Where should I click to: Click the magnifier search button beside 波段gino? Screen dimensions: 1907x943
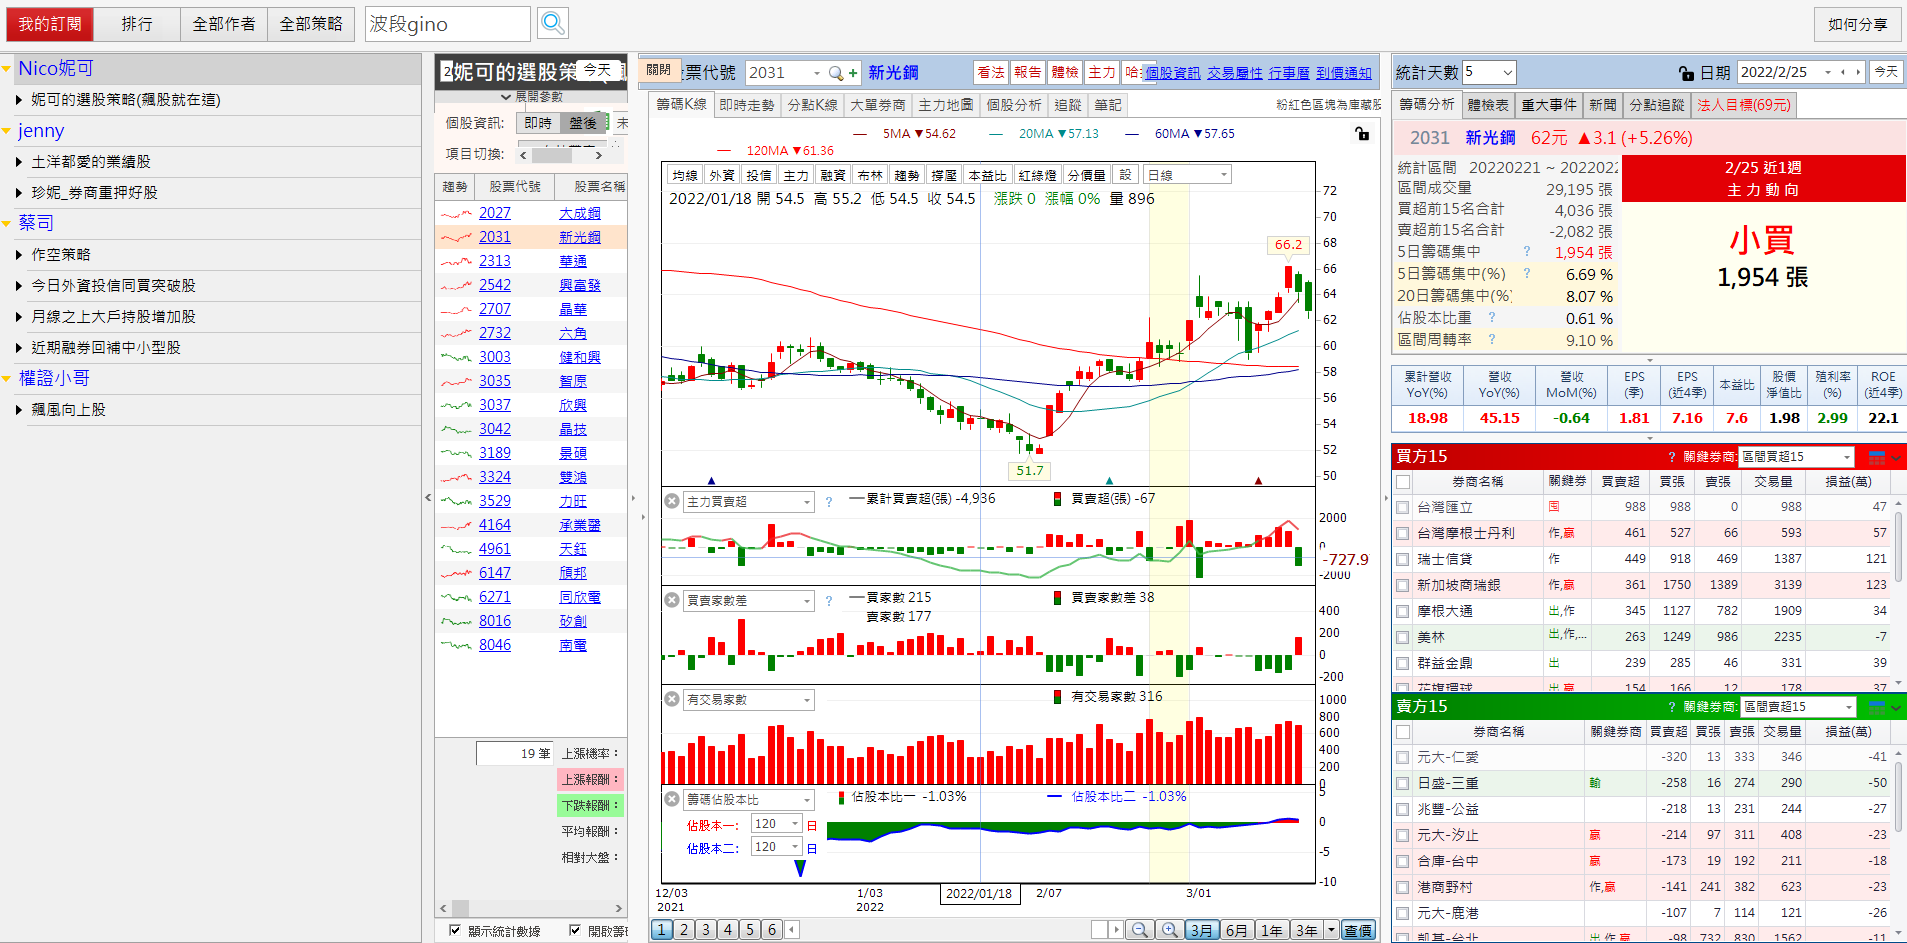click(x=552, y=23)
